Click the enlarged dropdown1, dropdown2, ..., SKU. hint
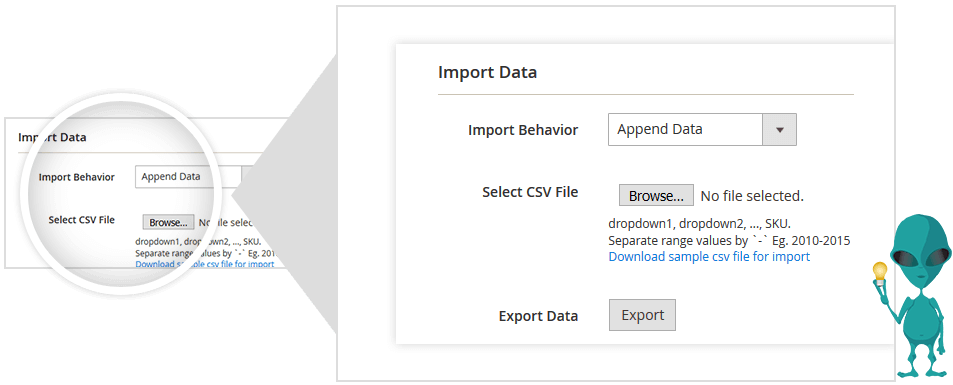This screenshot has height=385, width=953. tap(700, 223)
